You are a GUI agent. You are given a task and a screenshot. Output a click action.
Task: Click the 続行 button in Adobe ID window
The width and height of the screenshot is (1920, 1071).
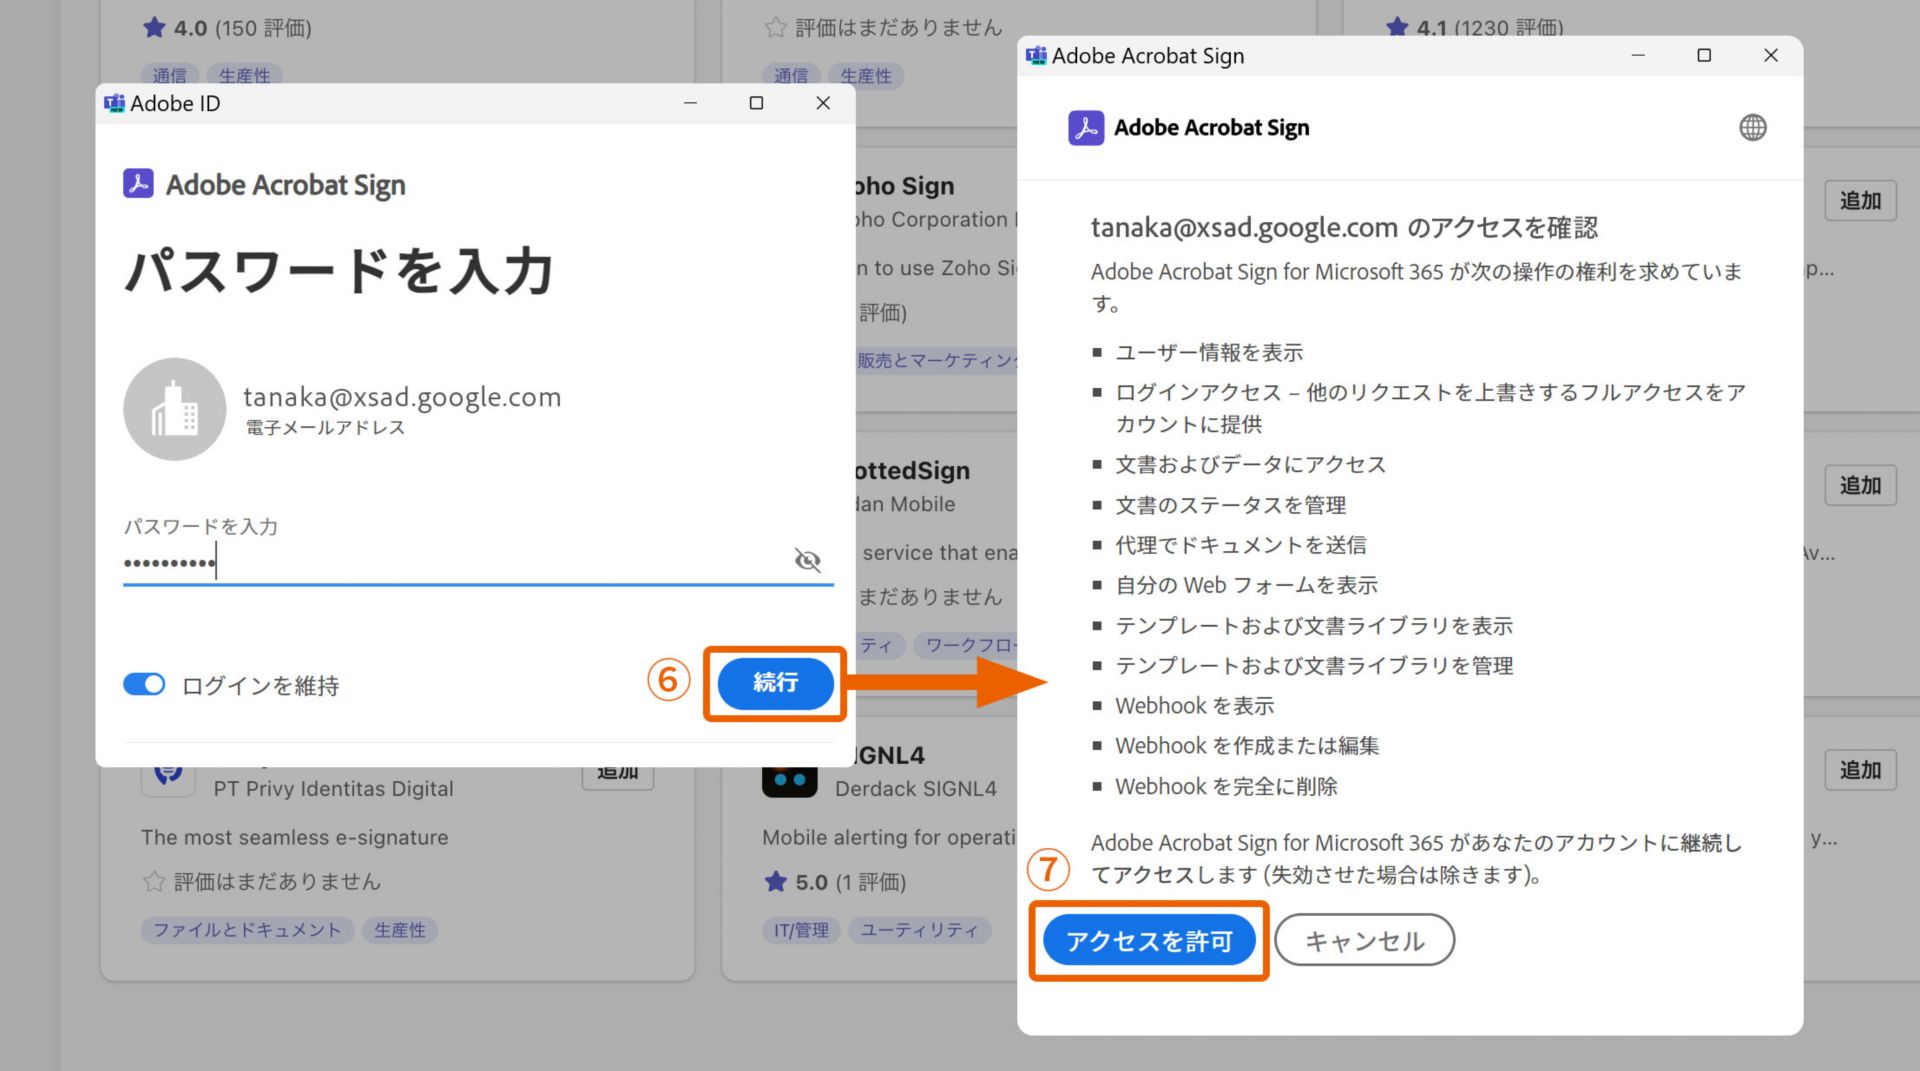click(775, 683)
